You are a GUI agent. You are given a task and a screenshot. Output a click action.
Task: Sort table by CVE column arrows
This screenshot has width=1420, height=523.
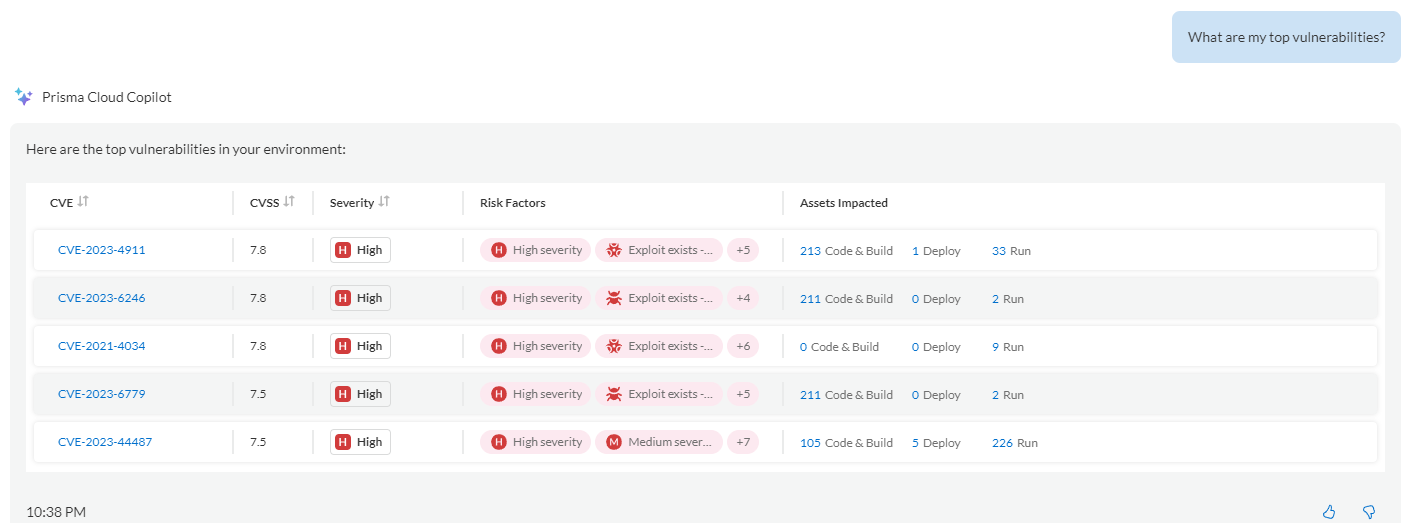click(x=83, y=202)
